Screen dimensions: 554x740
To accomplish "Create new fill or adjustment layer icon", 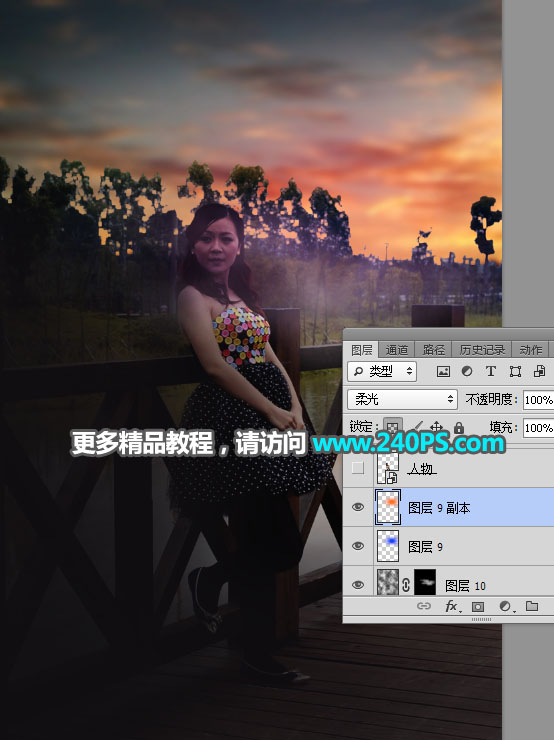I will coord(506,606).
